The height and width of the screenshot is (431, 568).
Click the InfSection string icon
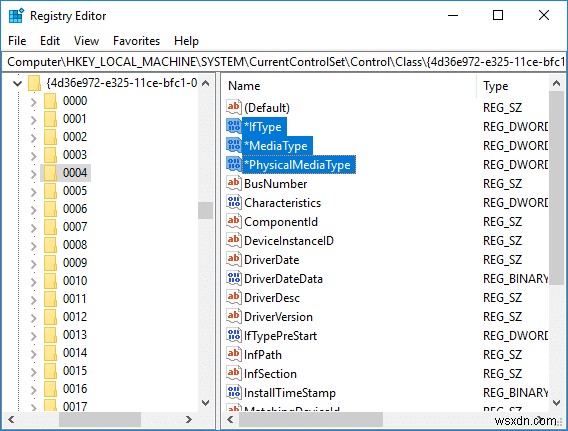tap(234, 373)
